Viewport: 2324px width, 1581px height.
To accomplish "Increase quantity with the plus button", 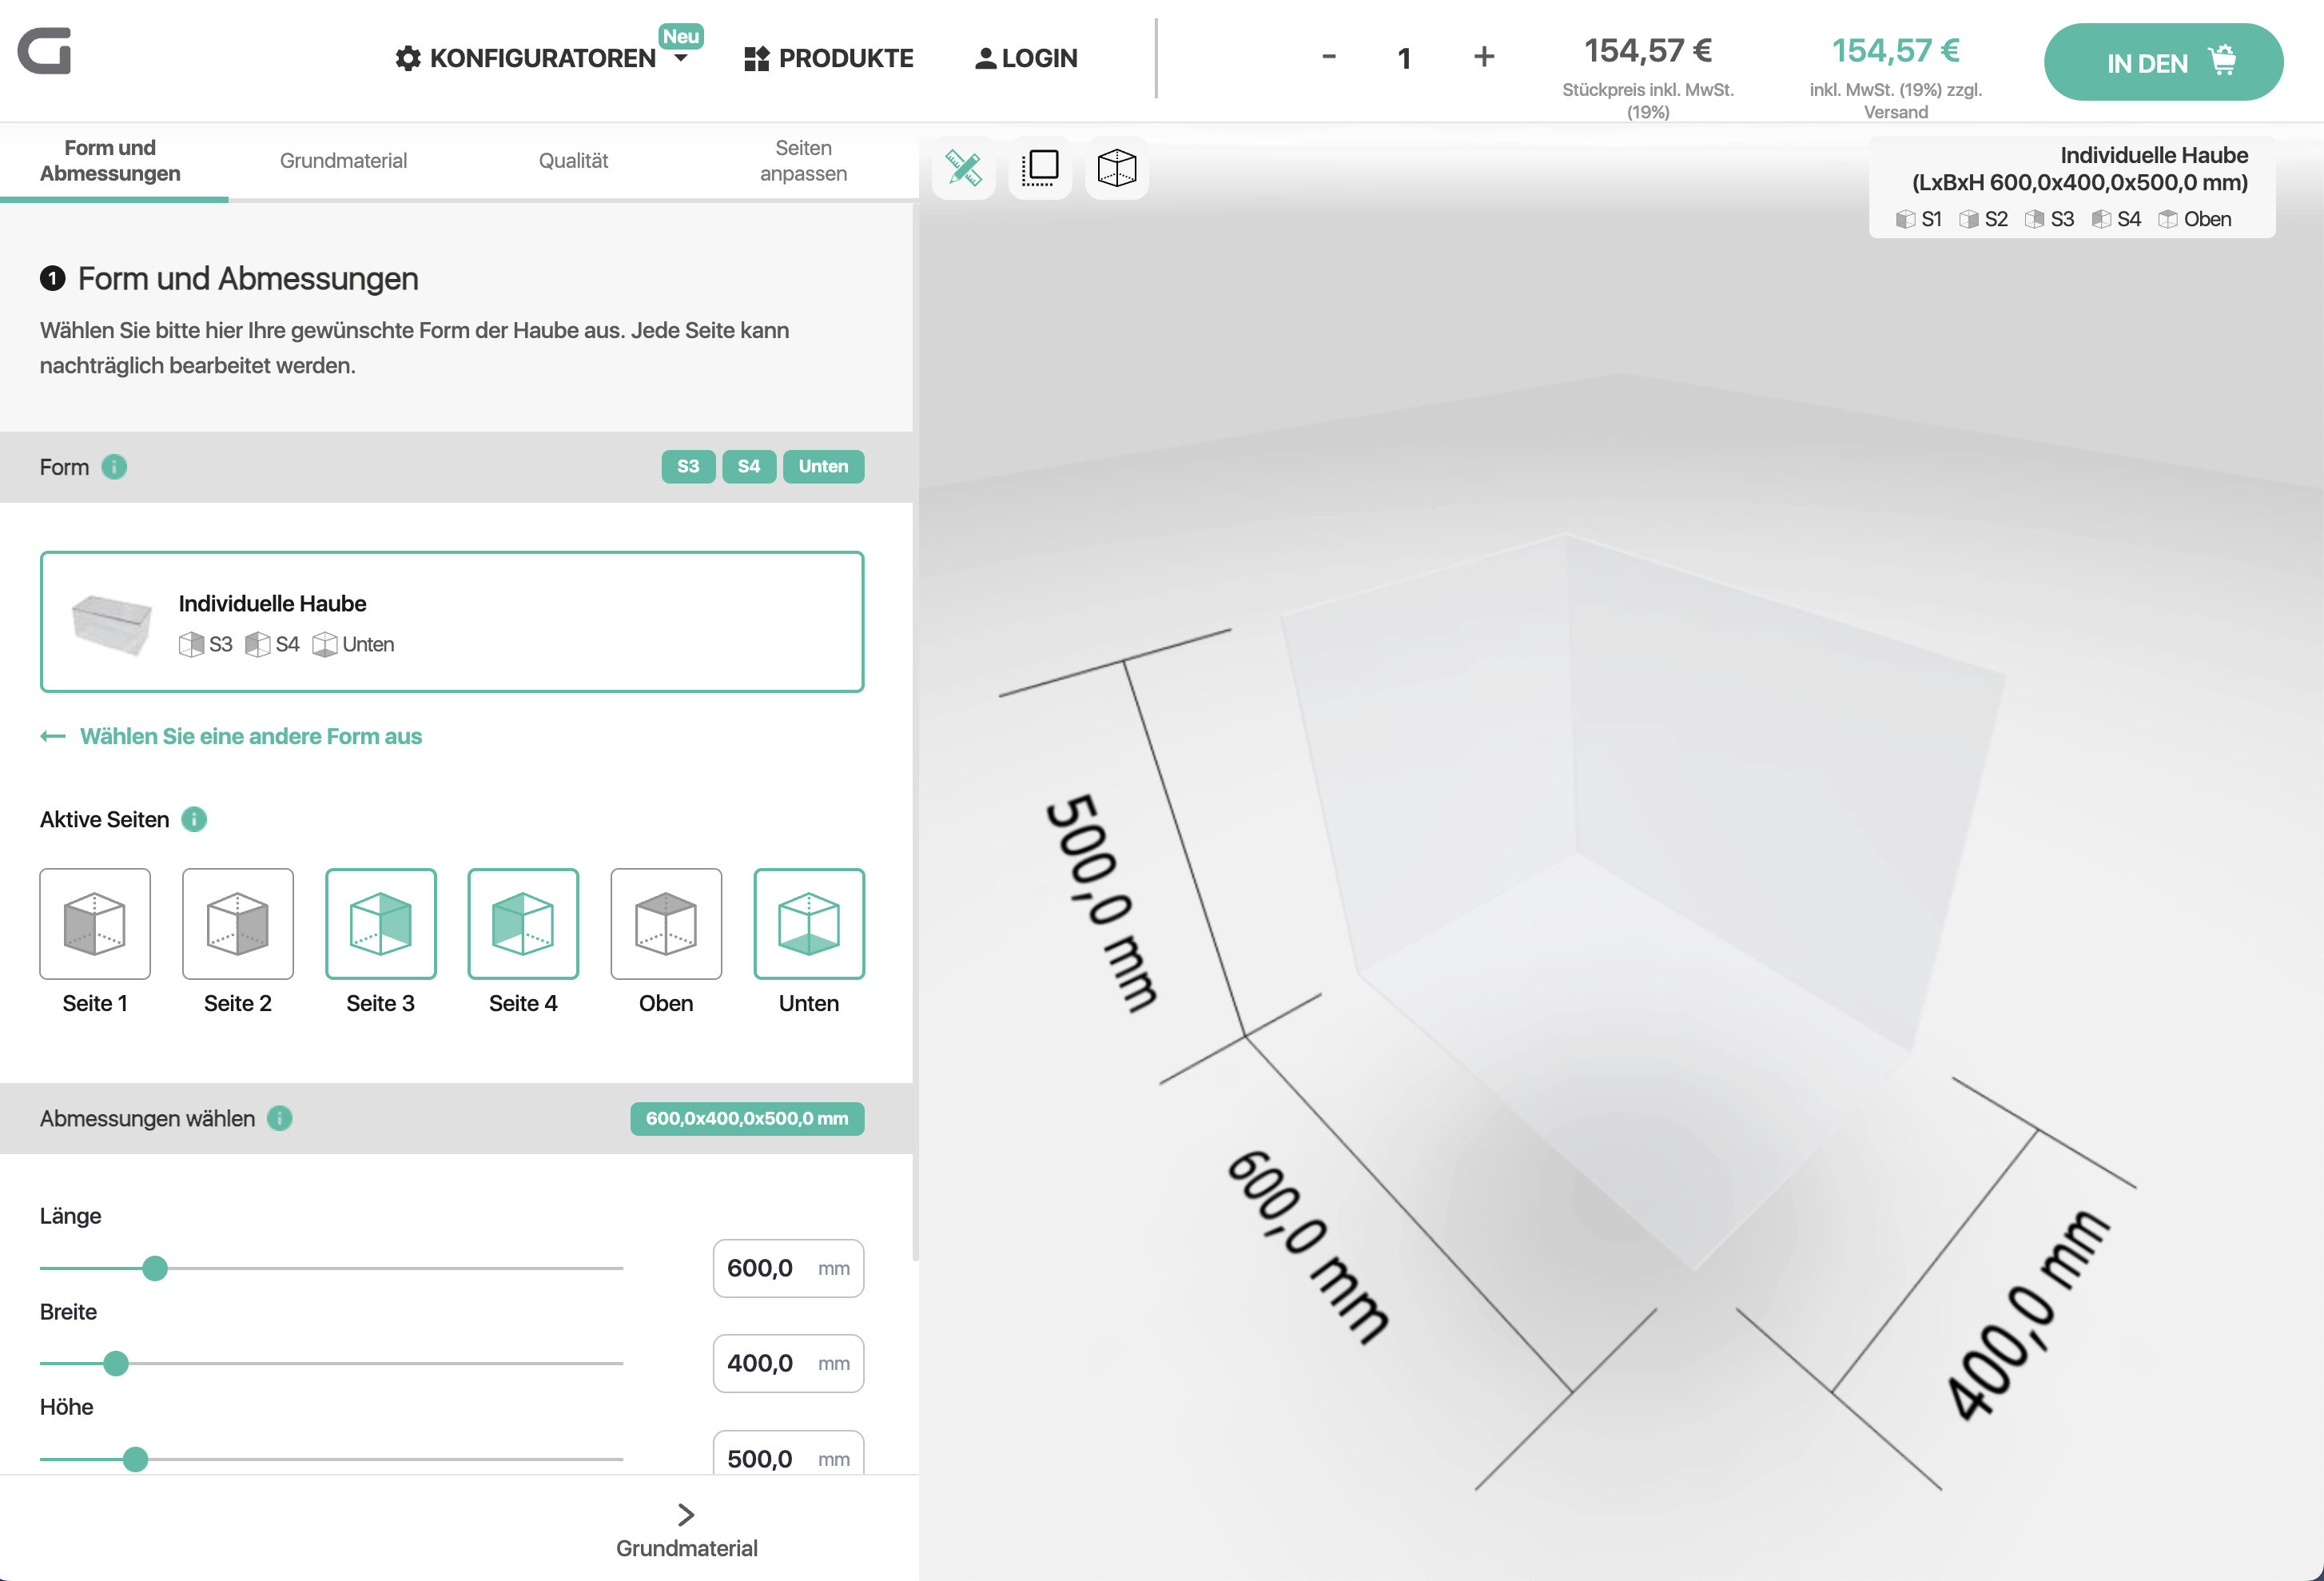I will point(1484,57).
